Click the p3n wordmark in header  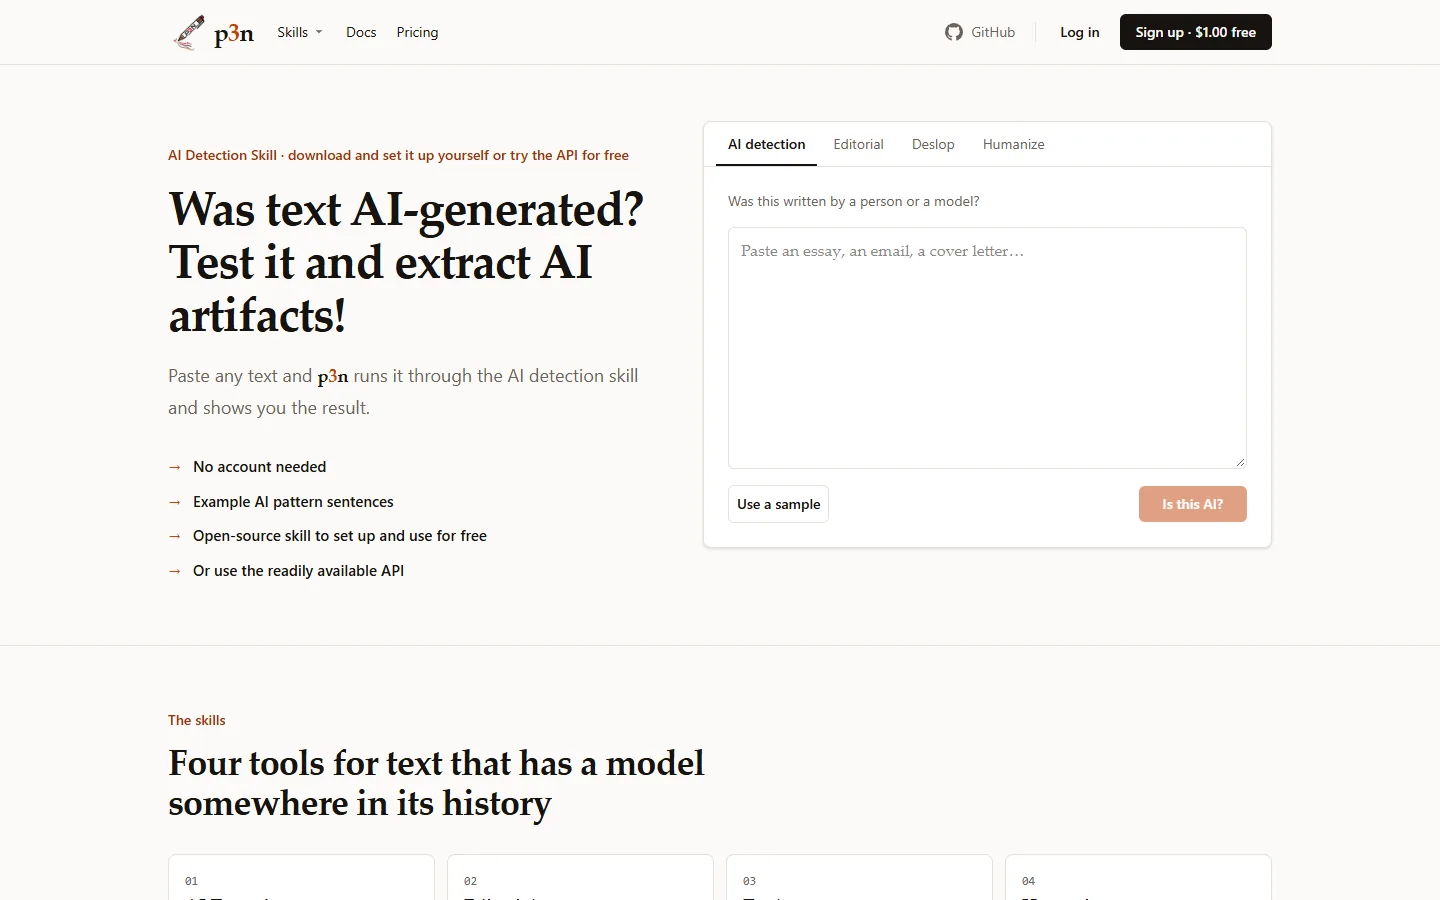[x=234, y=33]
